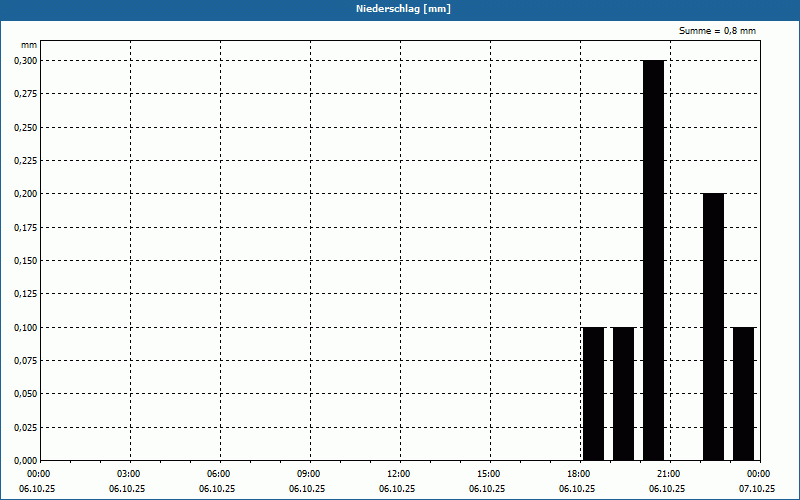Click the Summe = 0,8 mm label
The image size is (800, 500).
717,31
